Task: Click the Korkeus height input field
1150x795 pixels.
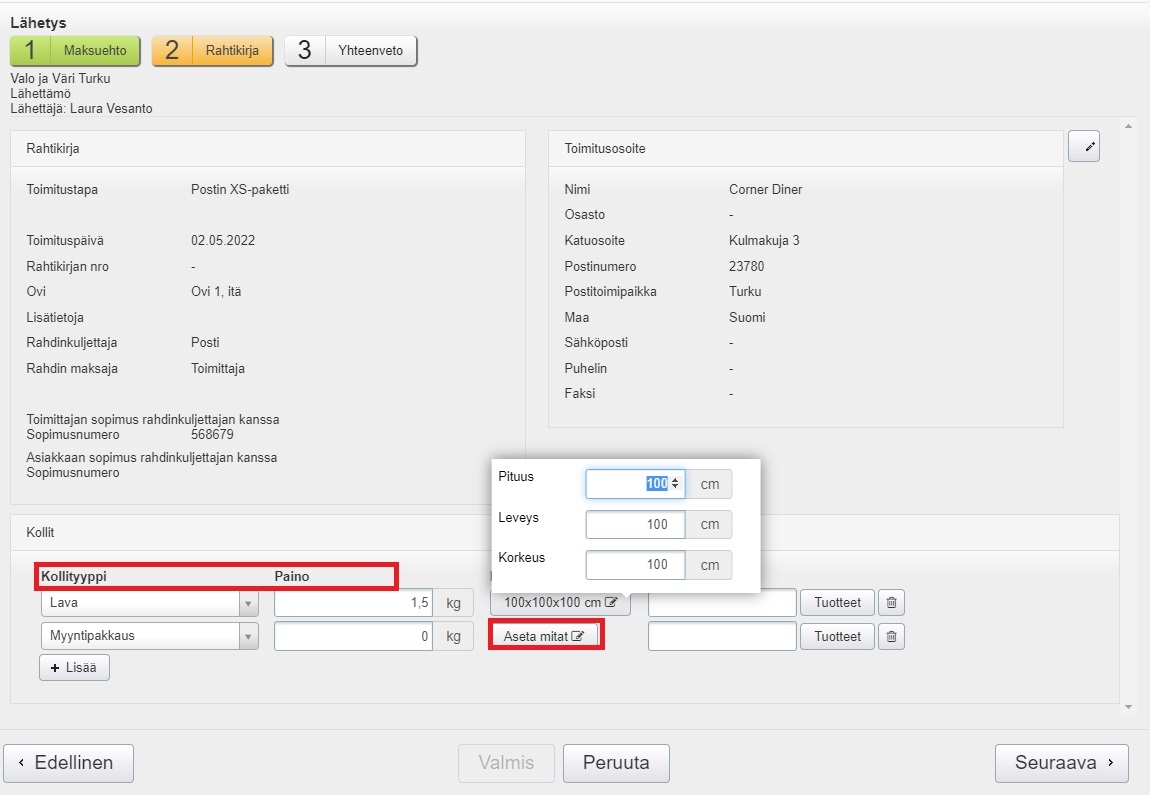Action: coord(635,565)
